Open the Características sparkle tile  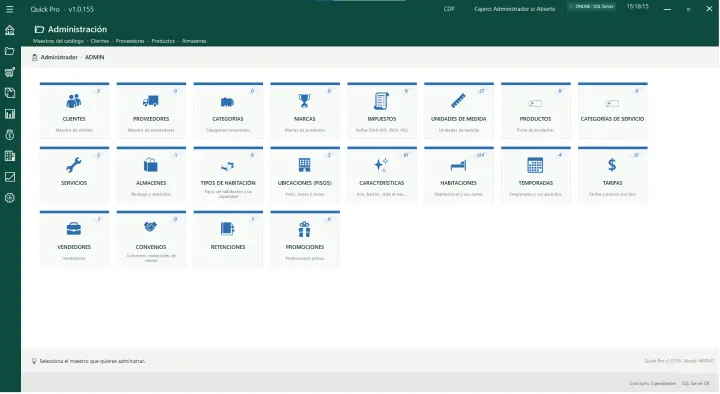pos(382,175)
